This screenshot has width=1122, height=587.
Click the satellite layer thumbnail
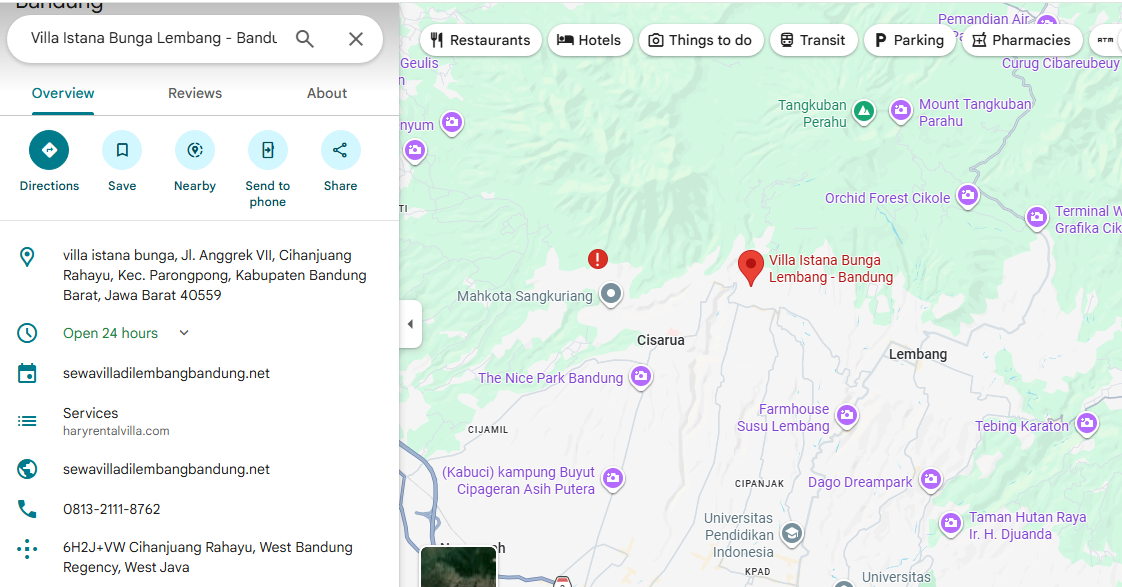458,567
